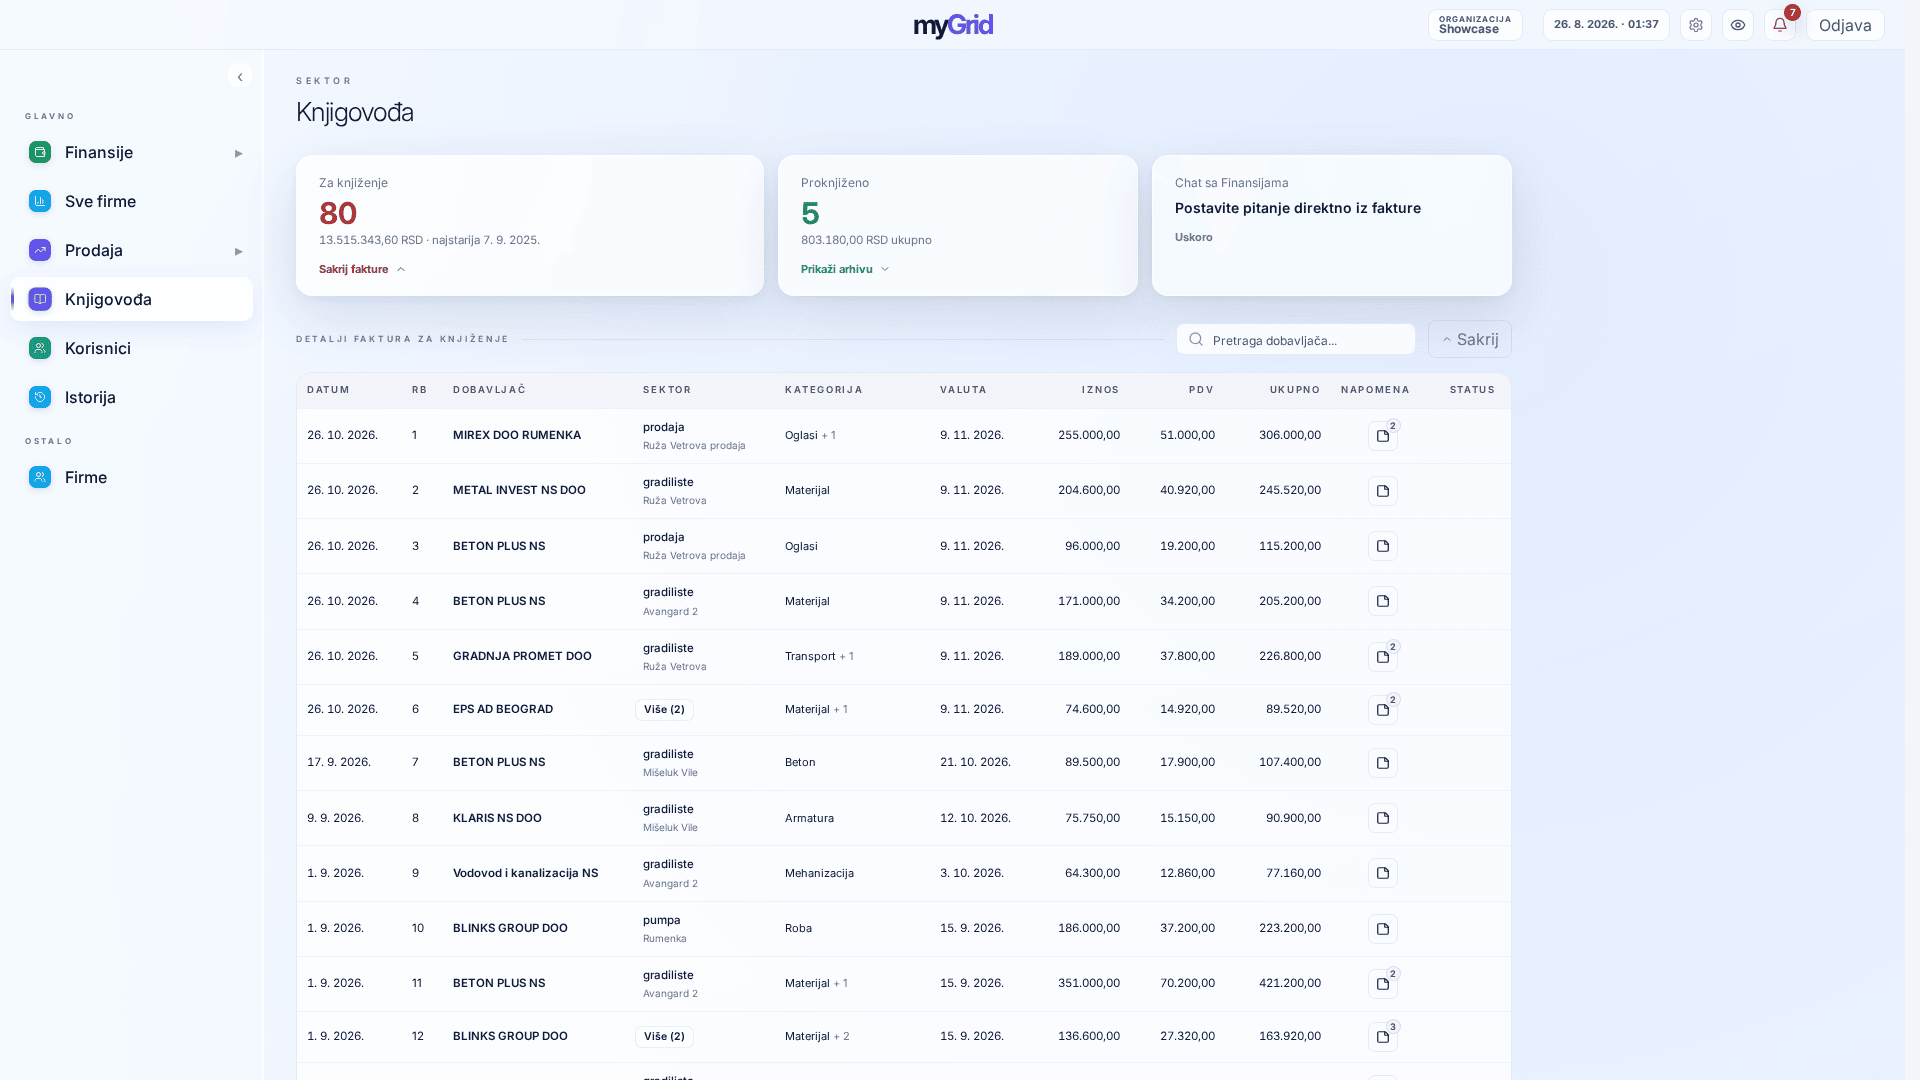Open the Prodaja menu item

pyautogui.click(x=132, y=250)
